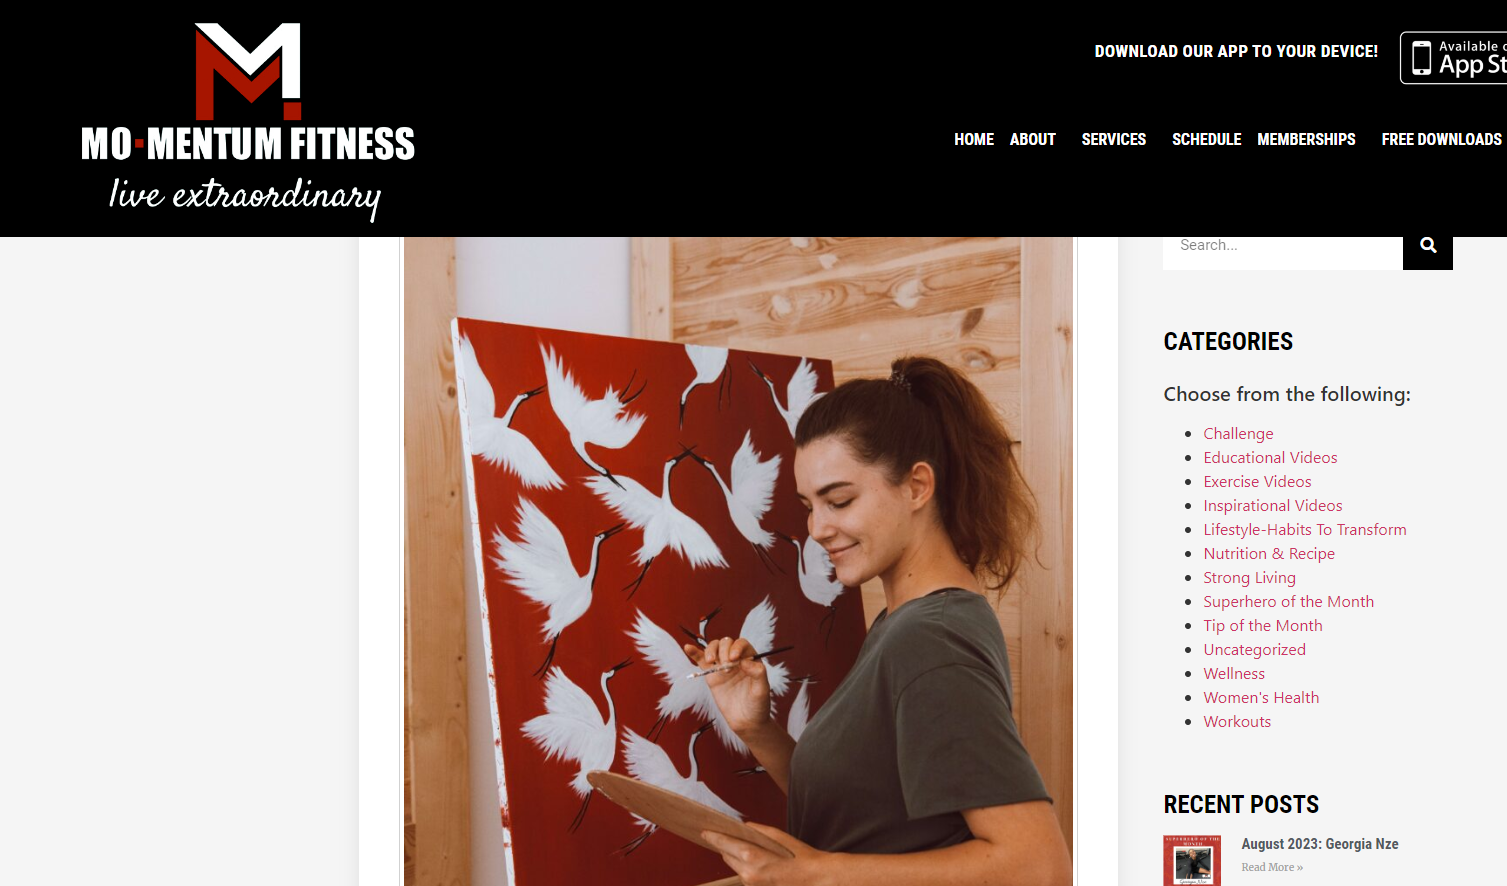The image size is (1507, 886).
Task: Open the App Store download badge
Action: [x=1454, y=58]
